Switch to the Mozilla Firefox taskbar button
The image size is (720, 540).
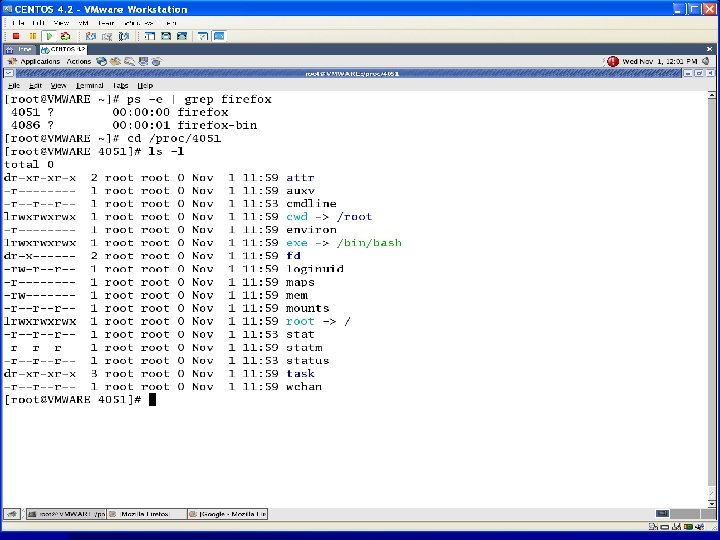click(147, 514)
